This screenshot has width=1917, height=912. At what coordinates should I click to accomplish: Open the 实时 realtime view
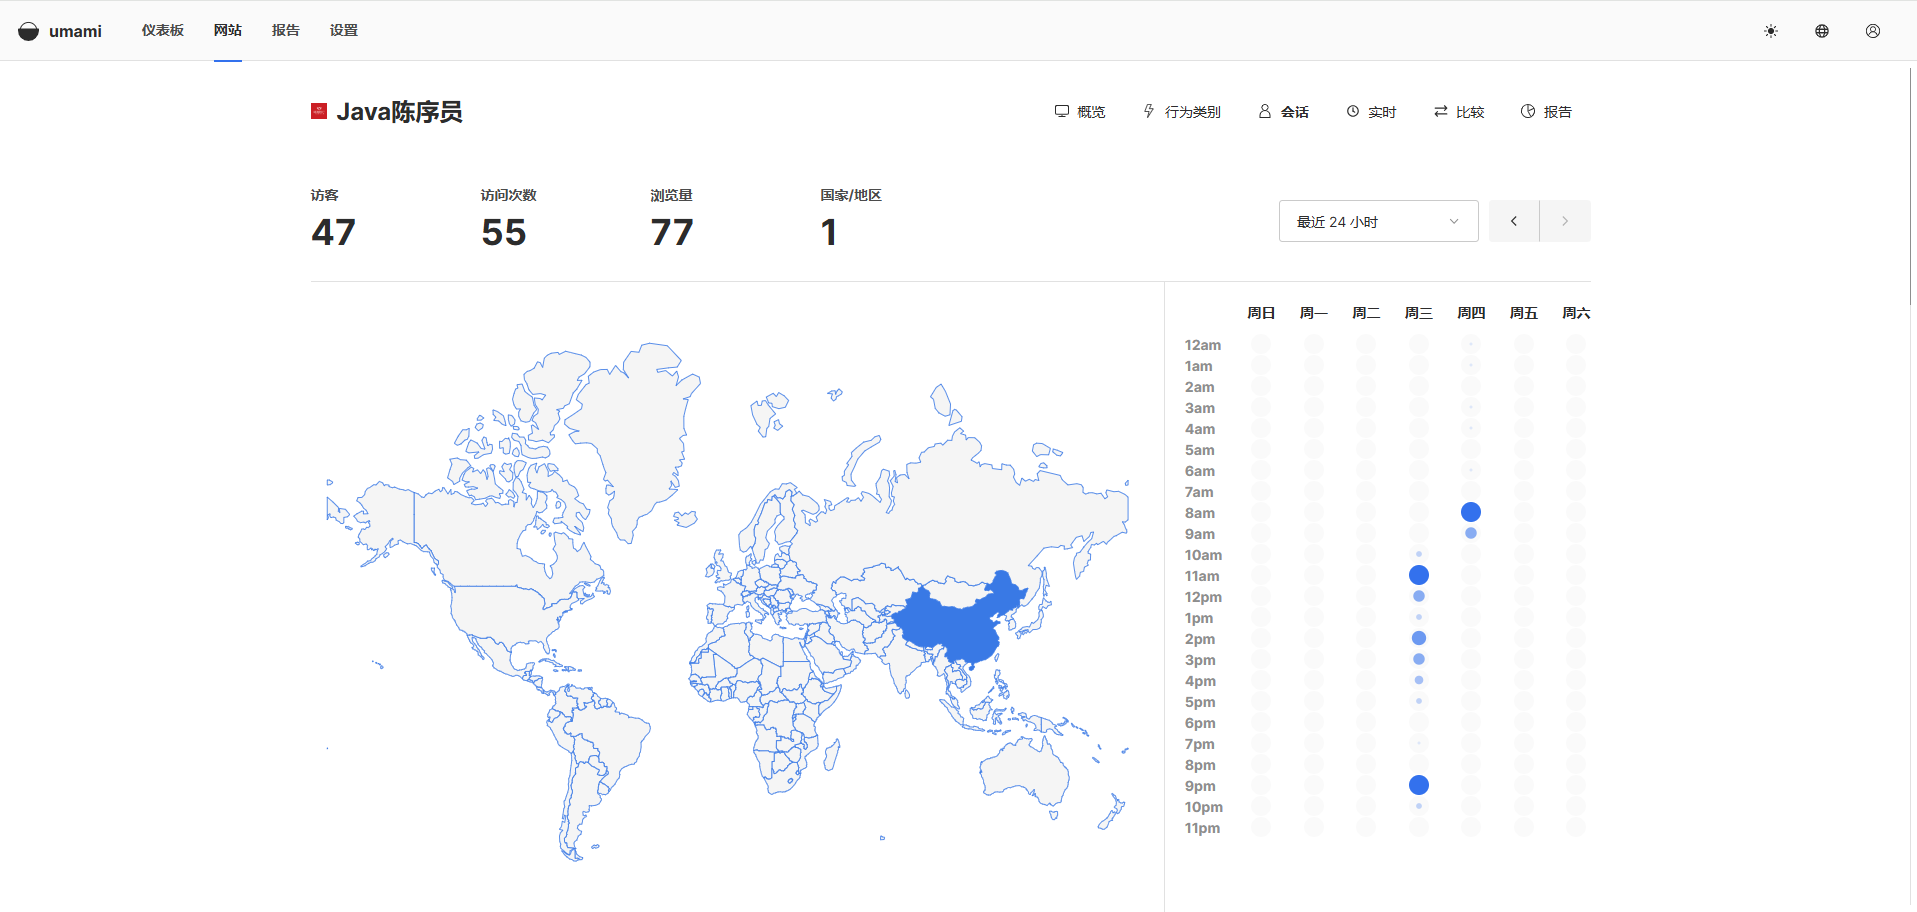pos(1371,112)
